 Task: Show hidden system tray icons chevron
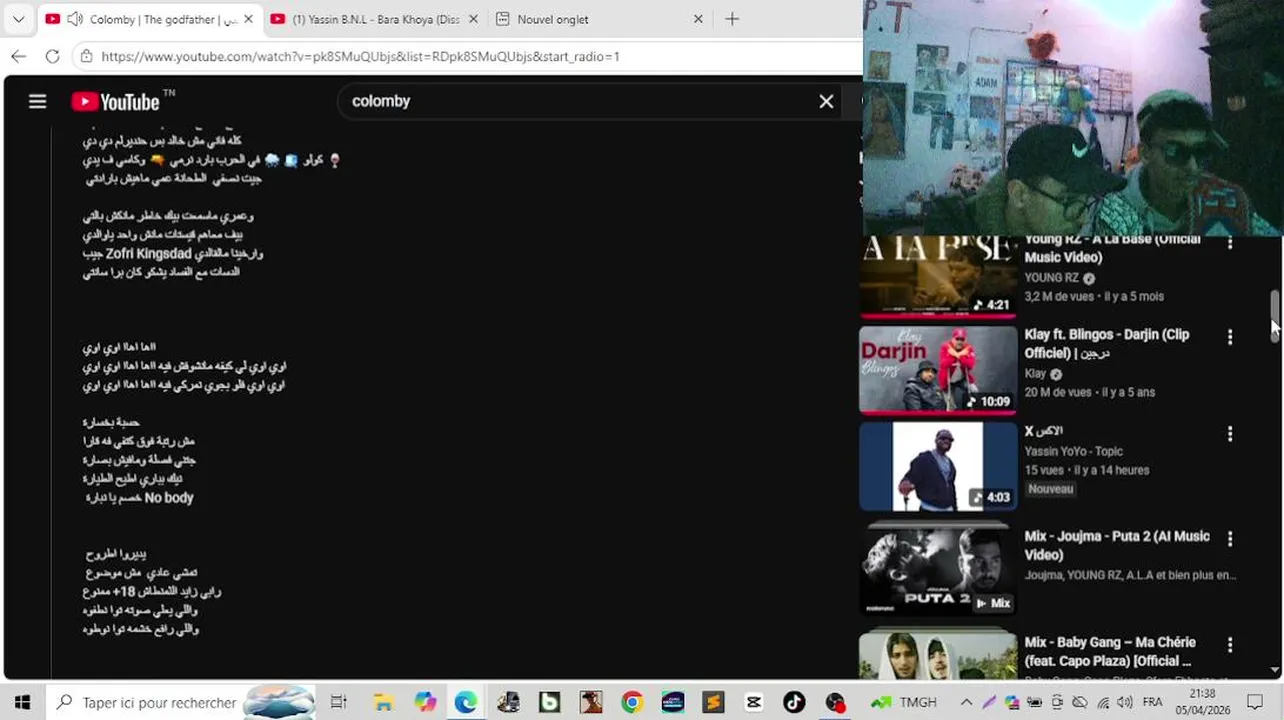pos(966,703)
